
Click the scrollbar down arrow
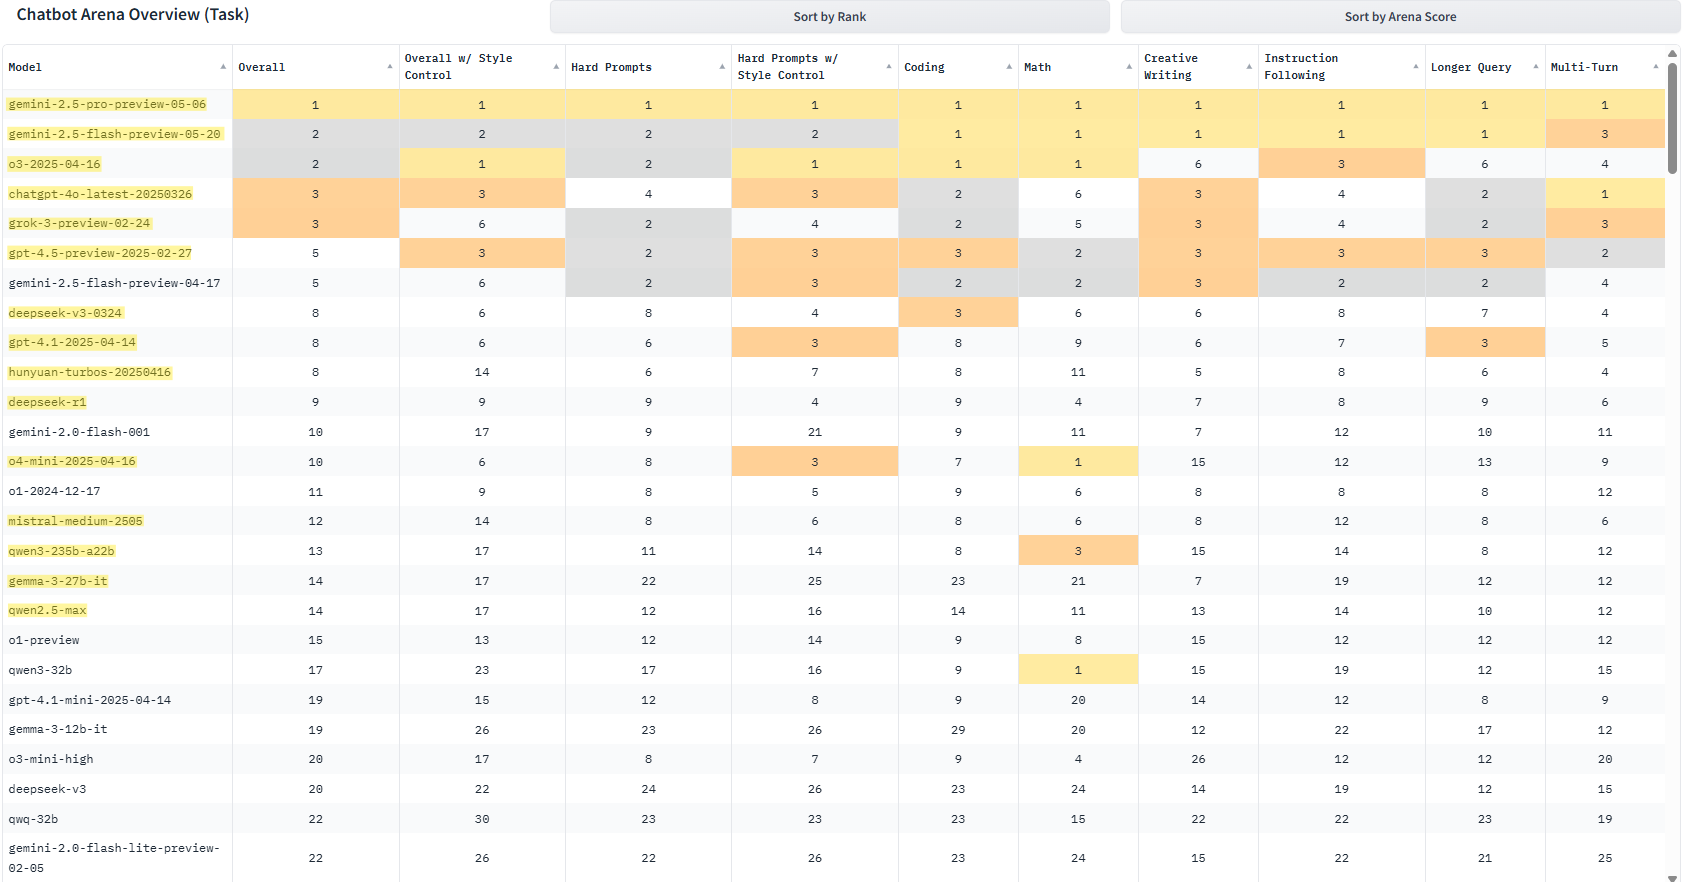click(x=1672, y=877)
